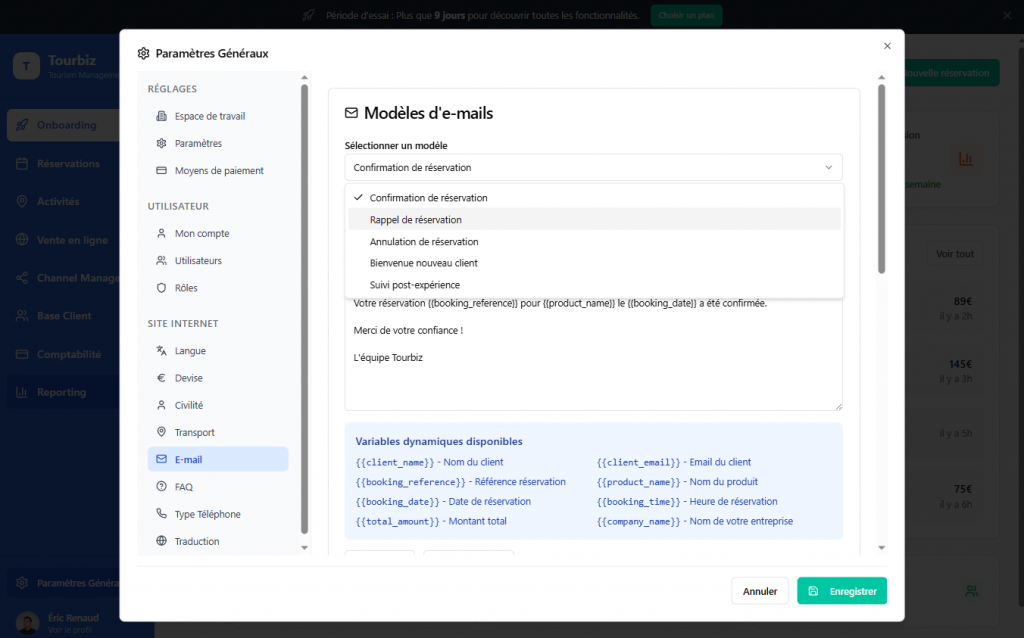The image size is (1024, 638).
Task: Choose the checked Confirmation de réservation option
Action: click(428, 198)
